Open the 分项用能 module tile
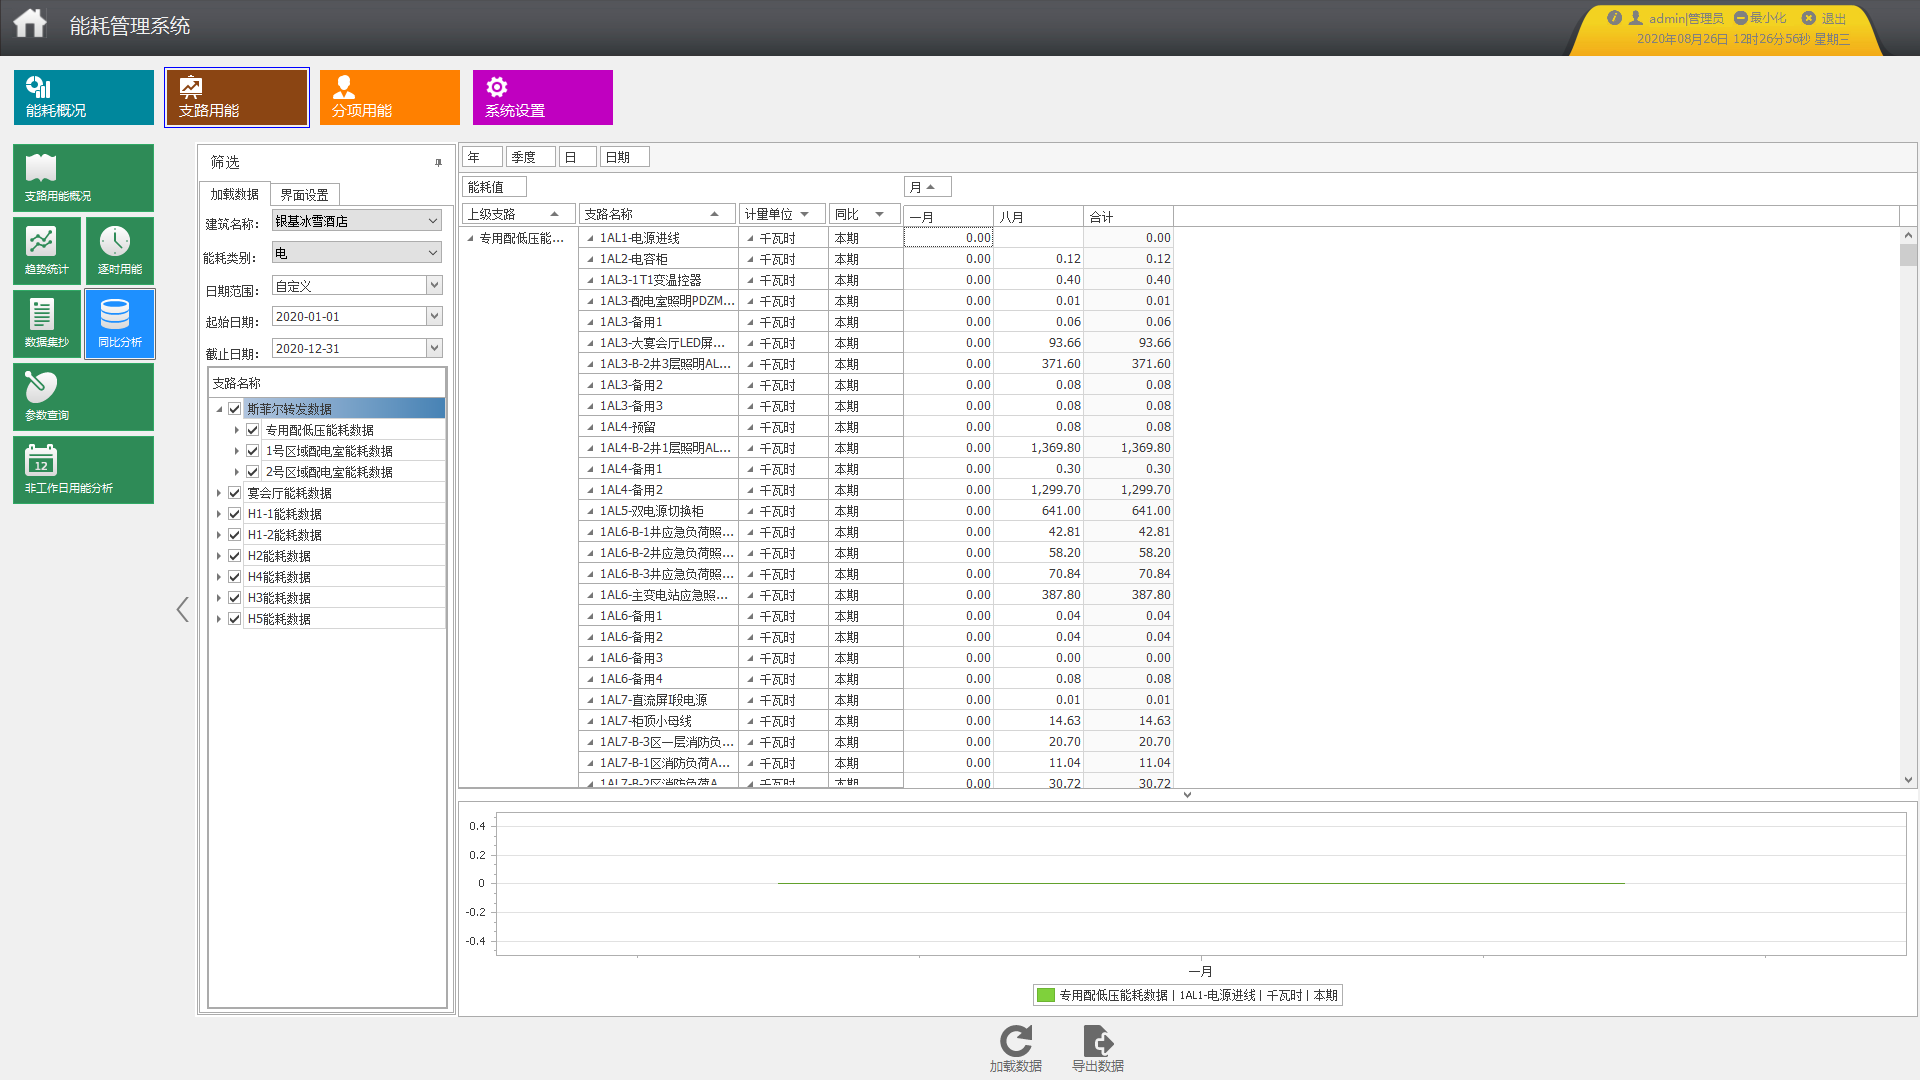Screen dimensions: 1920x1080 (390, 97)
